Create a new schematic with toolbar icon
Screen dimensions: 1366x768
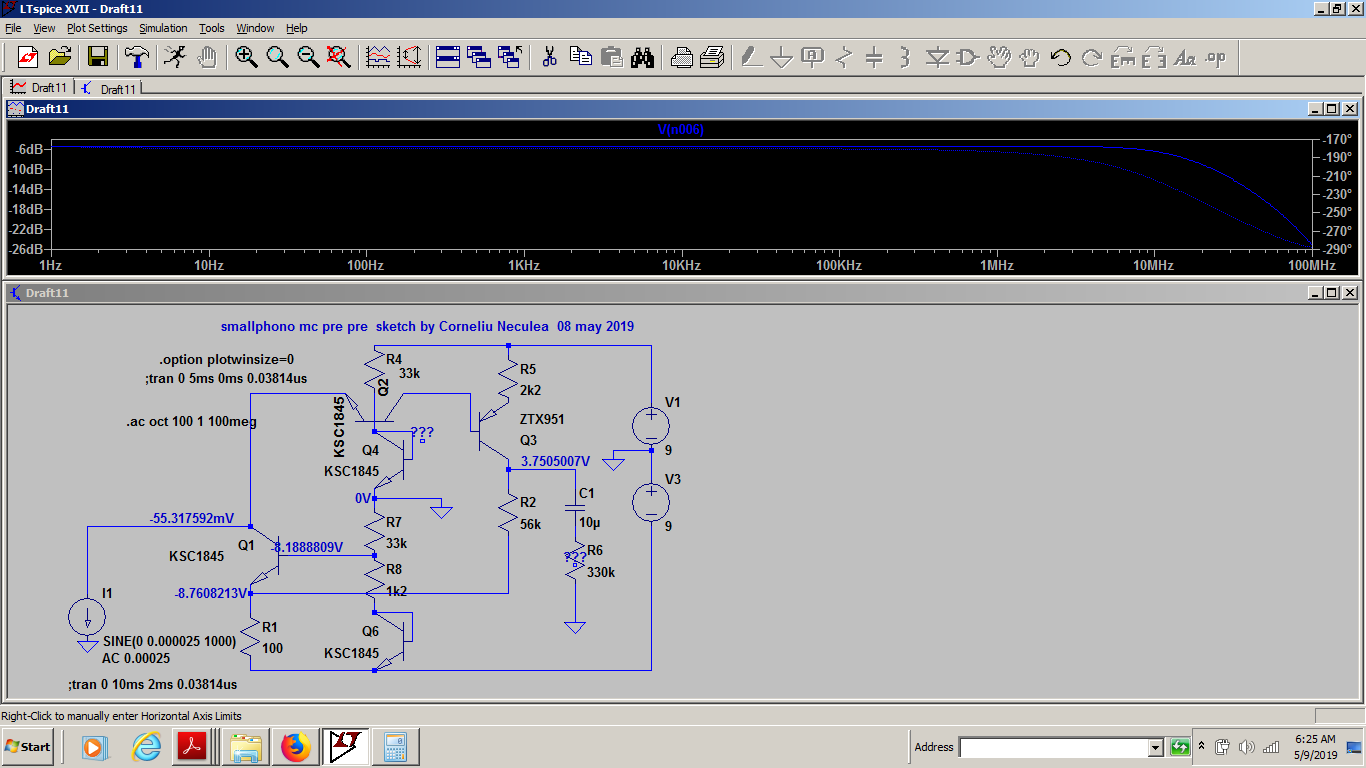coord(27,57)
